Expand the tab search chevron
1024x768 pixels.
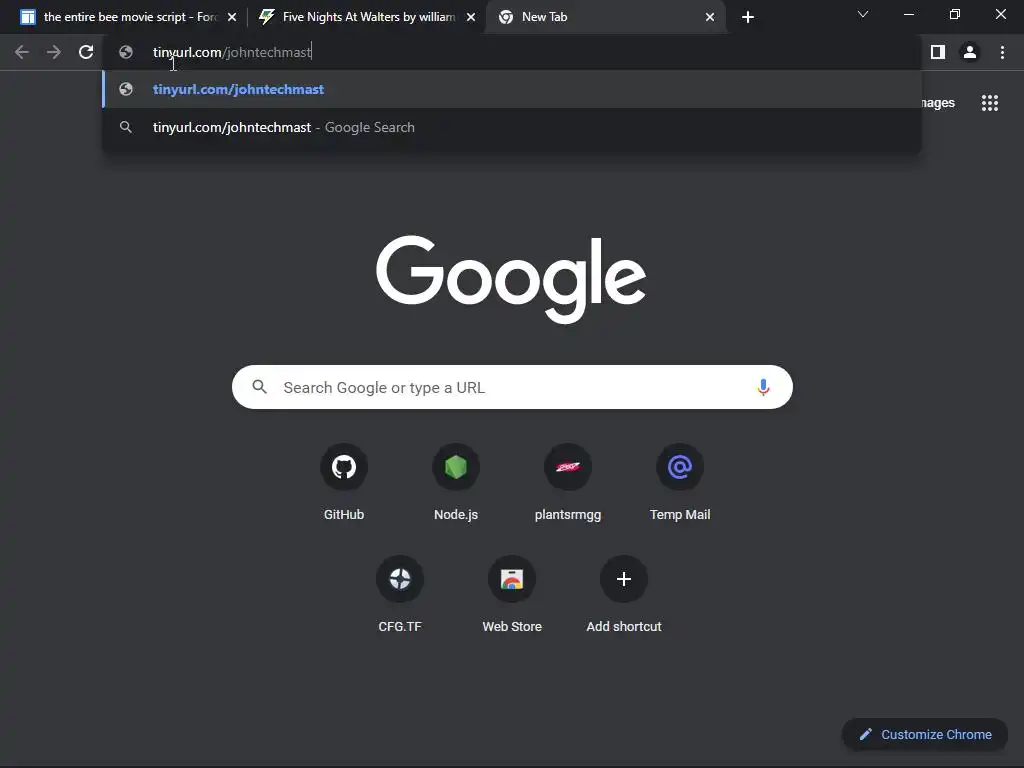point(863,14)
